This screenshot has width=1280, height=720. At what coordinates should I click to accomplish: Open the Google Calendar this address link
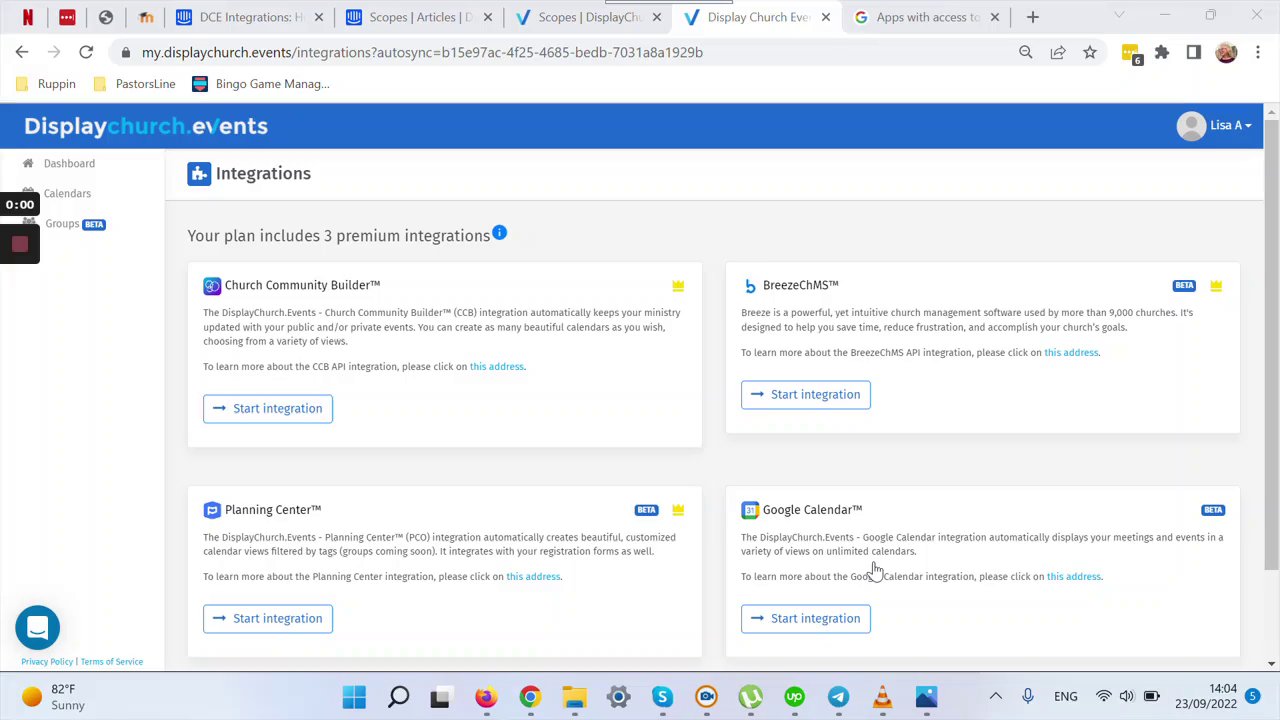[1074, 577]
